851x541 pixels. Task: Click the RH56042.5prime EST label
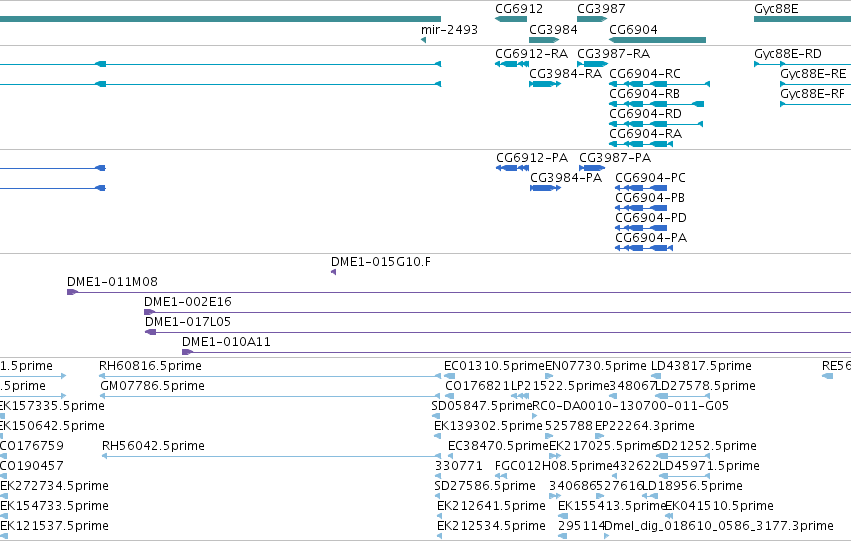coord(154,447)
